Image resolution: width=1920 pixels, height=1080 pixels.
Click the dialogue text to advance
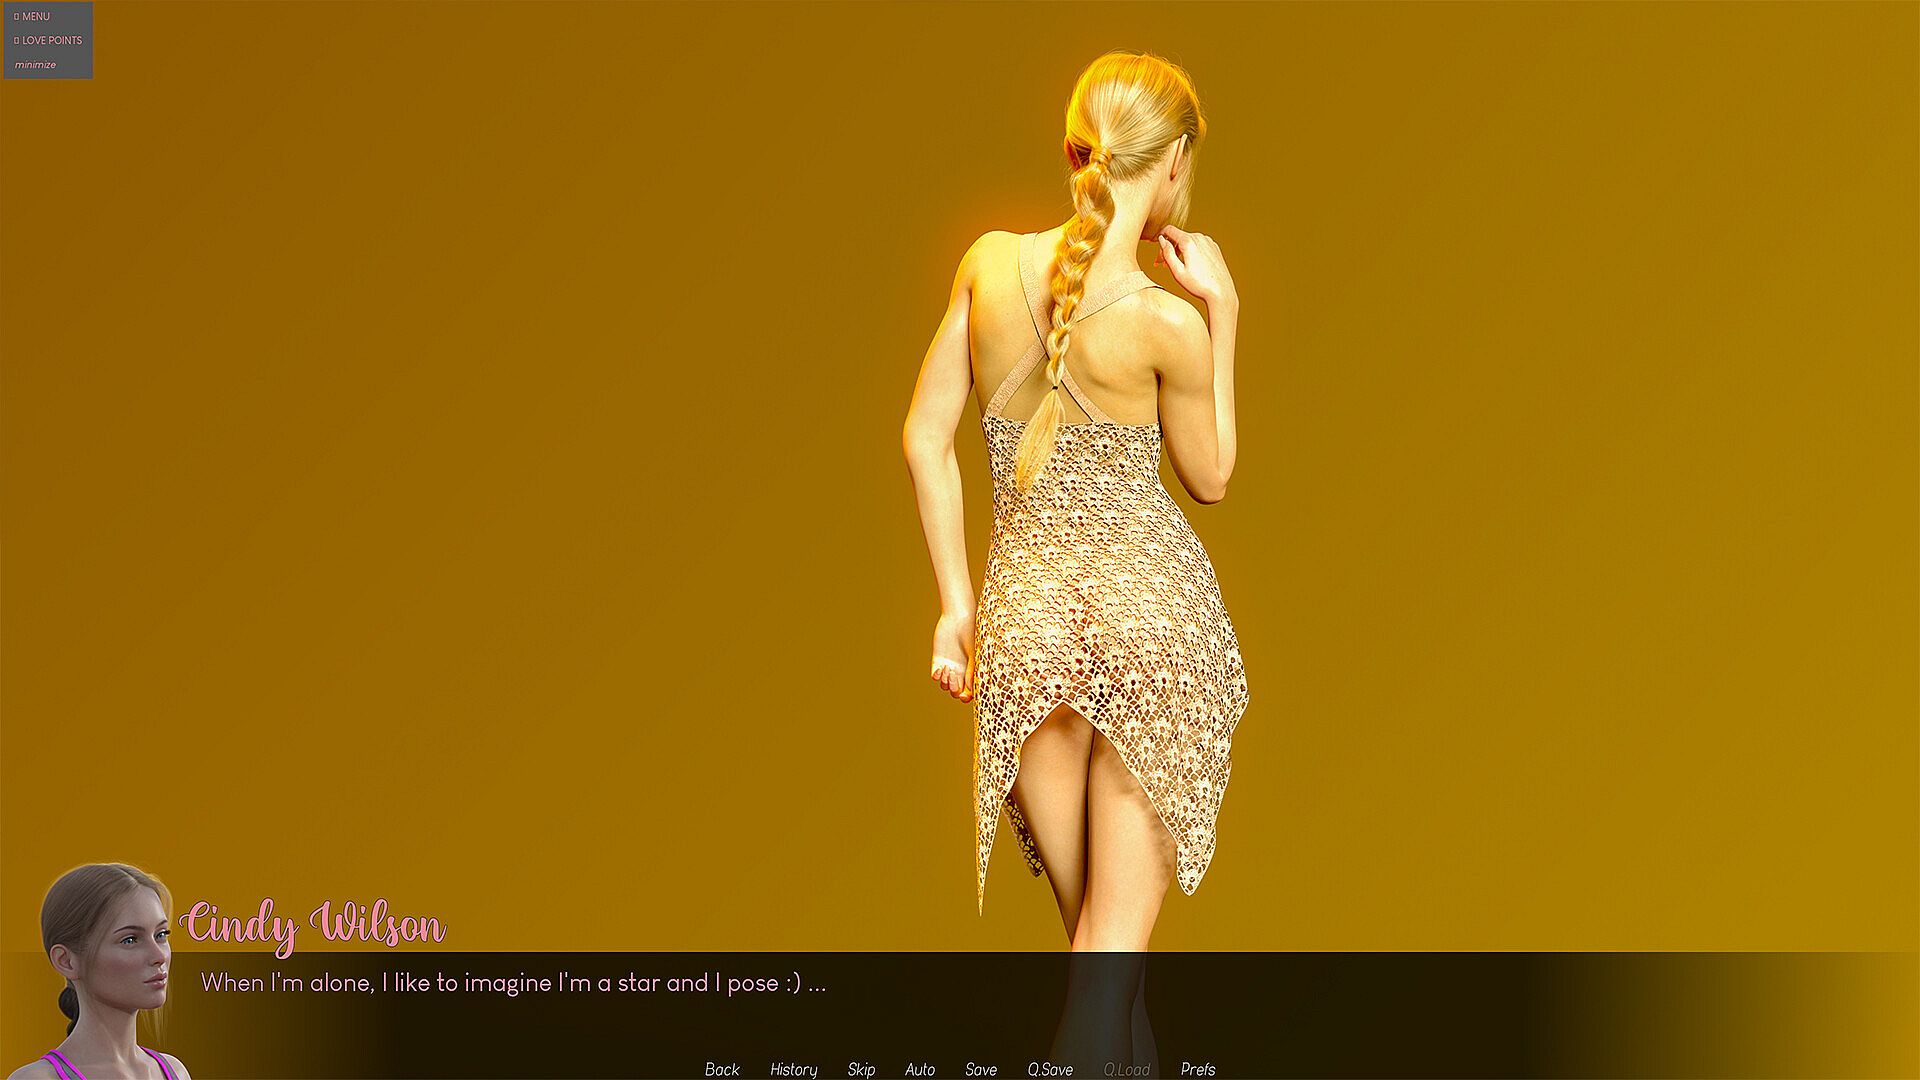pos(513,983)
